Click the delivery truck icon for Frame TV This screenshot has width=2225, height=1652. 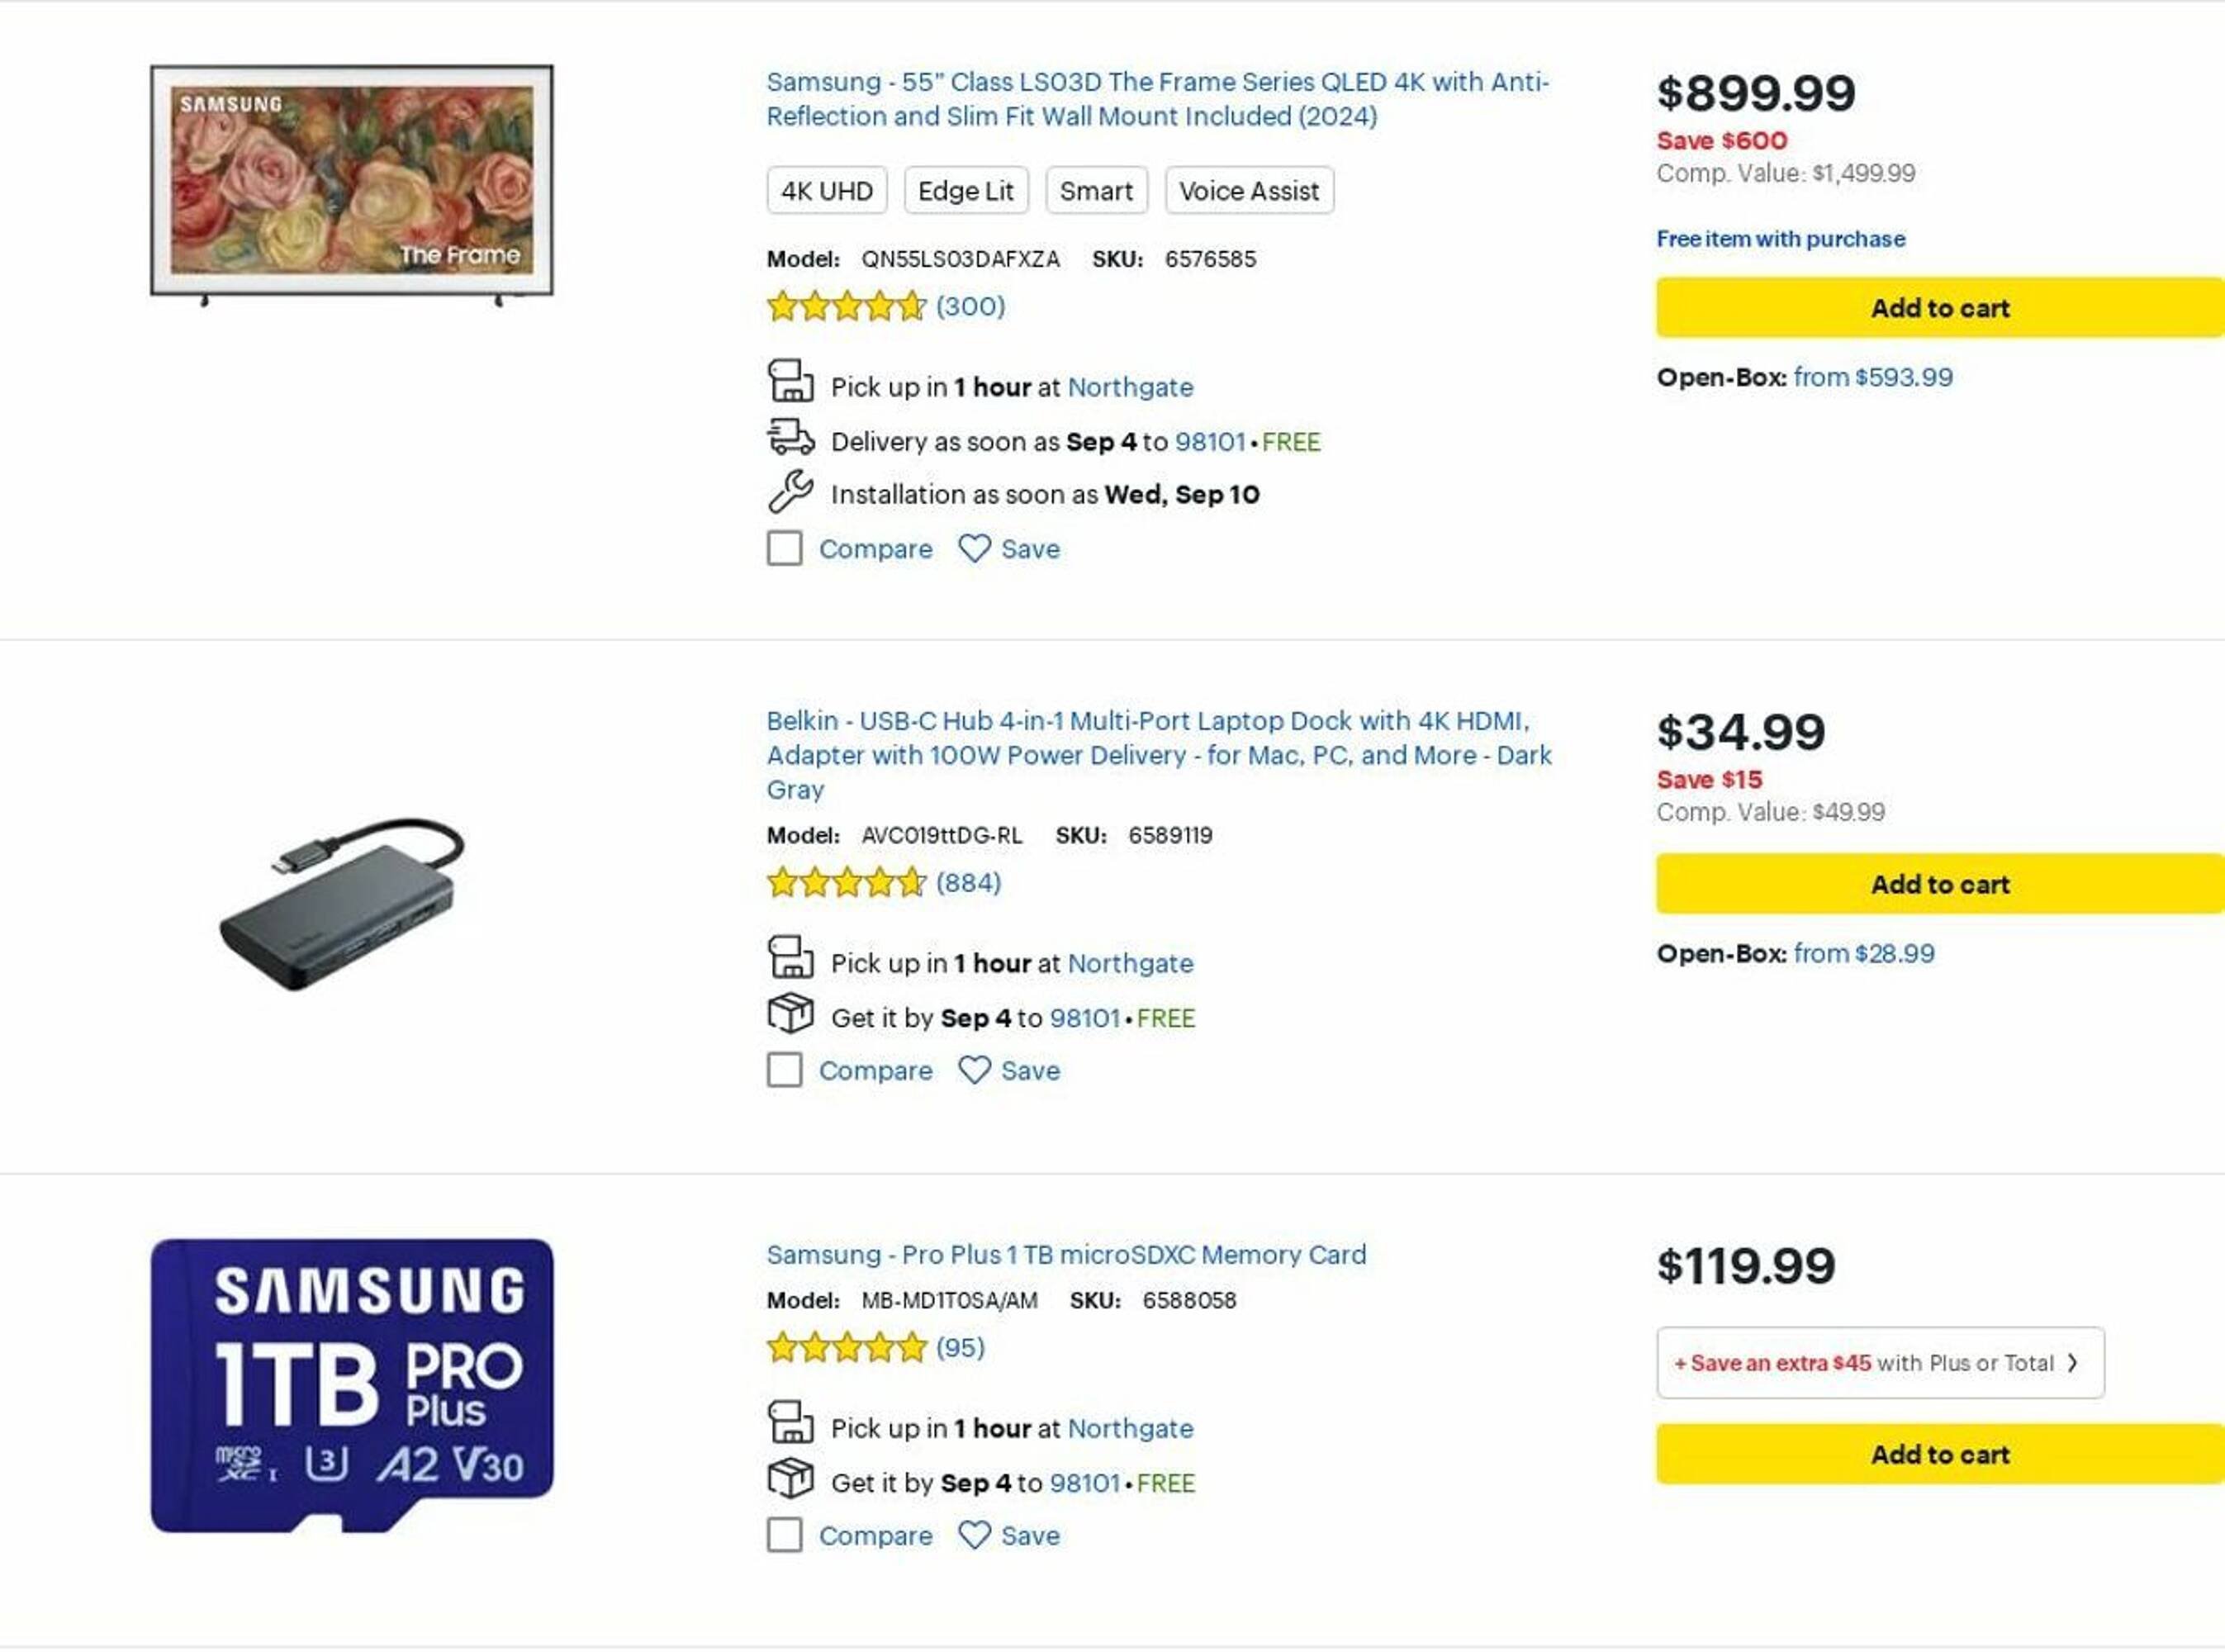click(790, 438)
